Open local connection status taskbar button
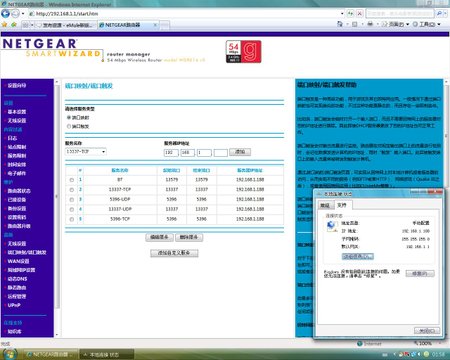 pyautogui.click(x=107, y=354)
